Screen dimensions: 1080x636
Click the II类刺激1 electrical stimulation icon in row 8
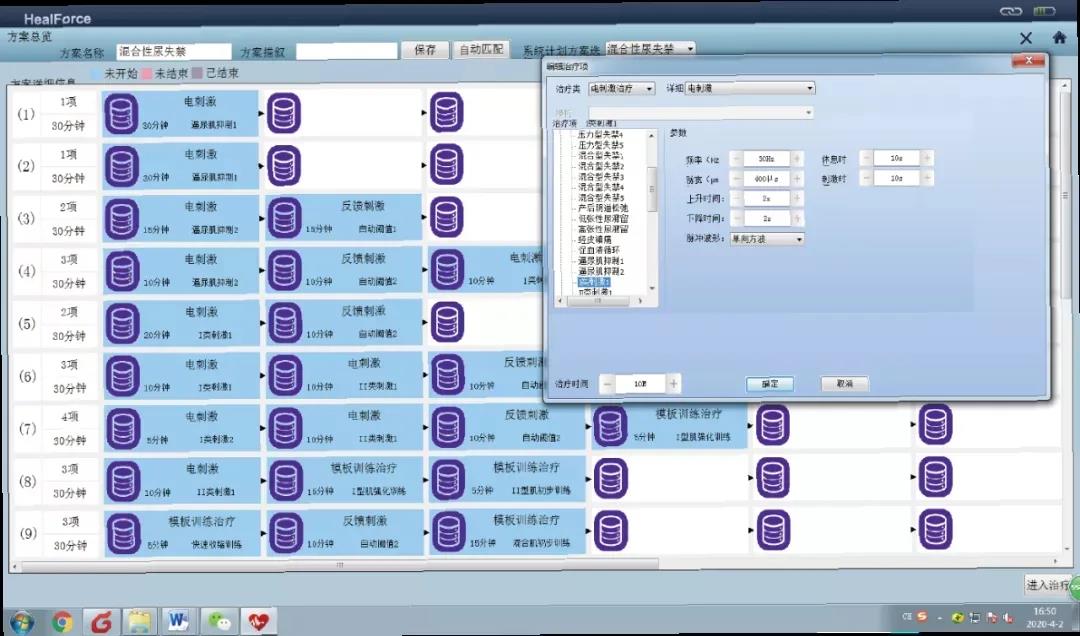122,480
